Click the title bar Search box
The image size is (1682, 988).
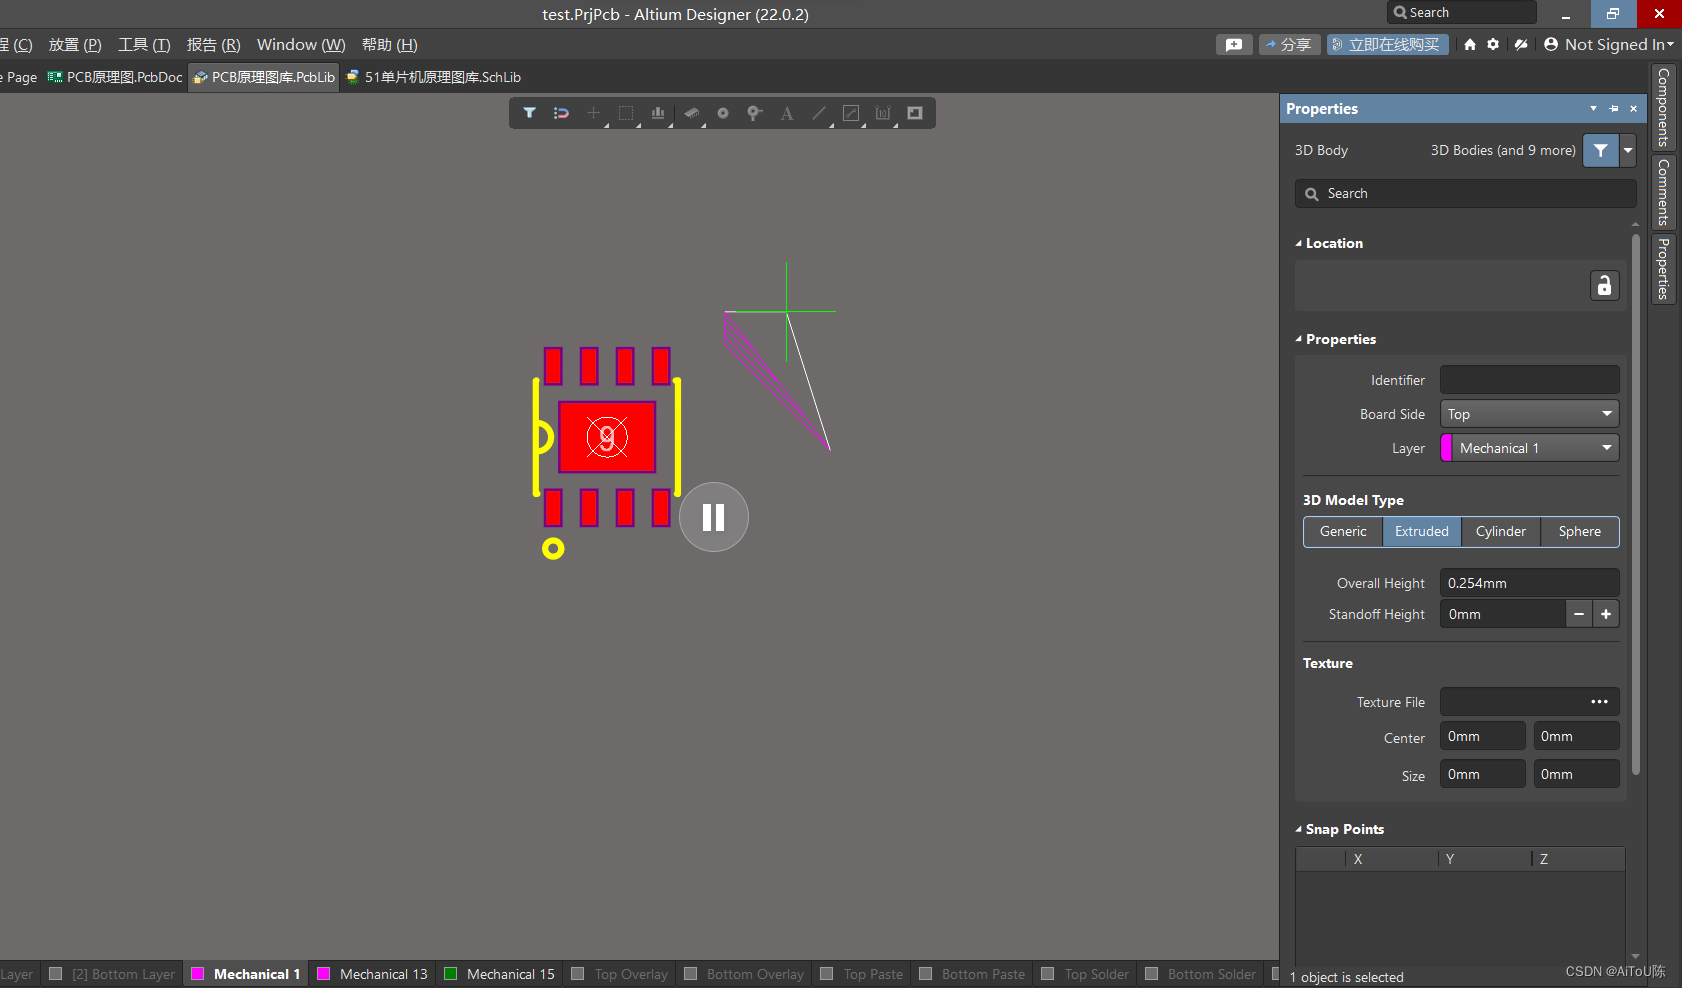1462,13
